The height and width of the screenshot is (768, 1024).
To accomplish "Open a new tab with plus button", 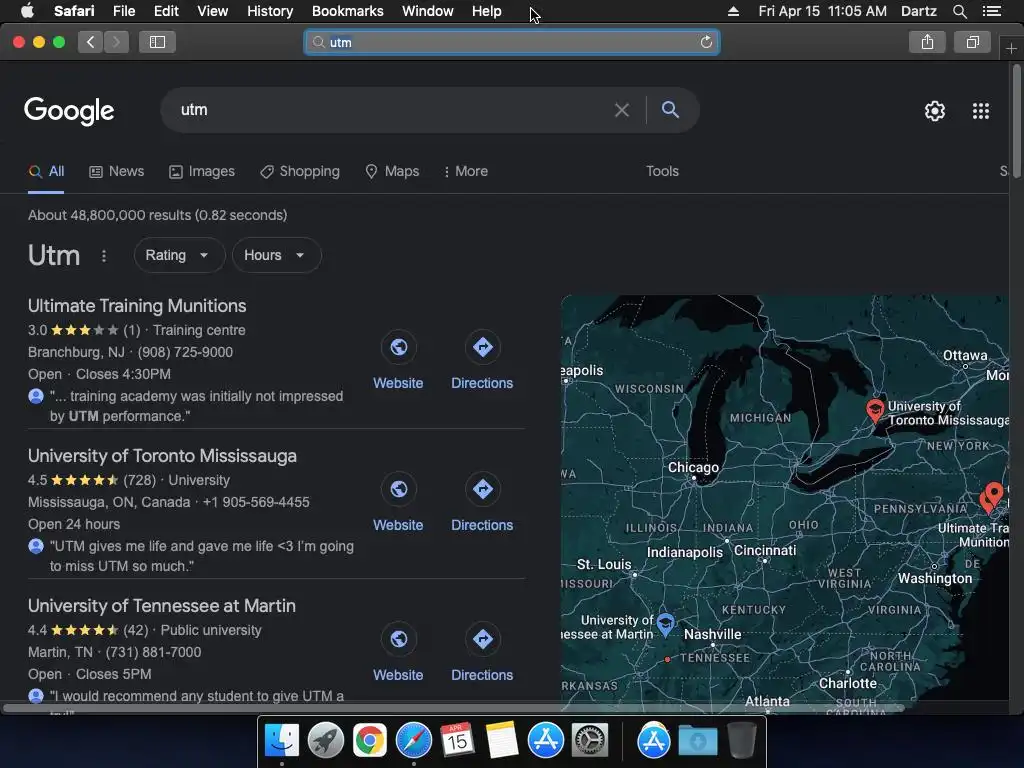I will 1011,49.
